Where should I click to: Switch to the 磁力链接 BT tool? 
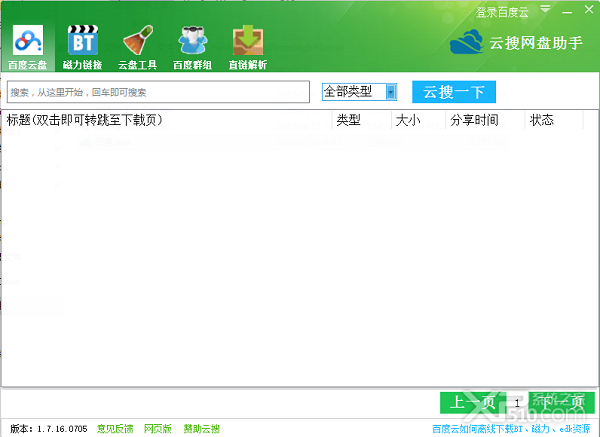tap(83, 47)
